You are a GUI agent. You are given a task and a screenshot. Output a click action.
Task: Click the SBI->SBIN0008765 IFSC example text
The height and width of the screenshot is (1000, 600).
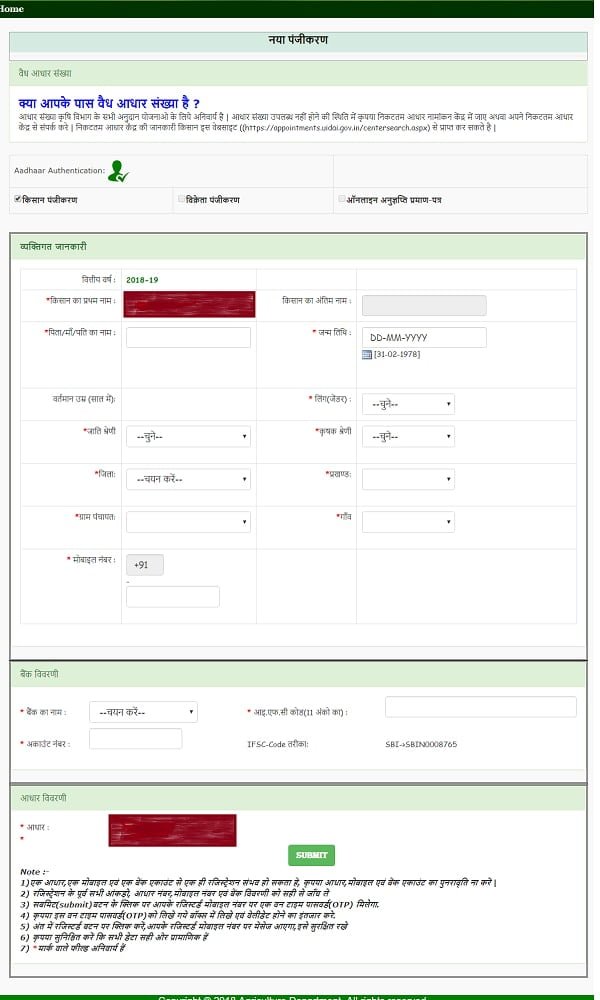[421, 744]
